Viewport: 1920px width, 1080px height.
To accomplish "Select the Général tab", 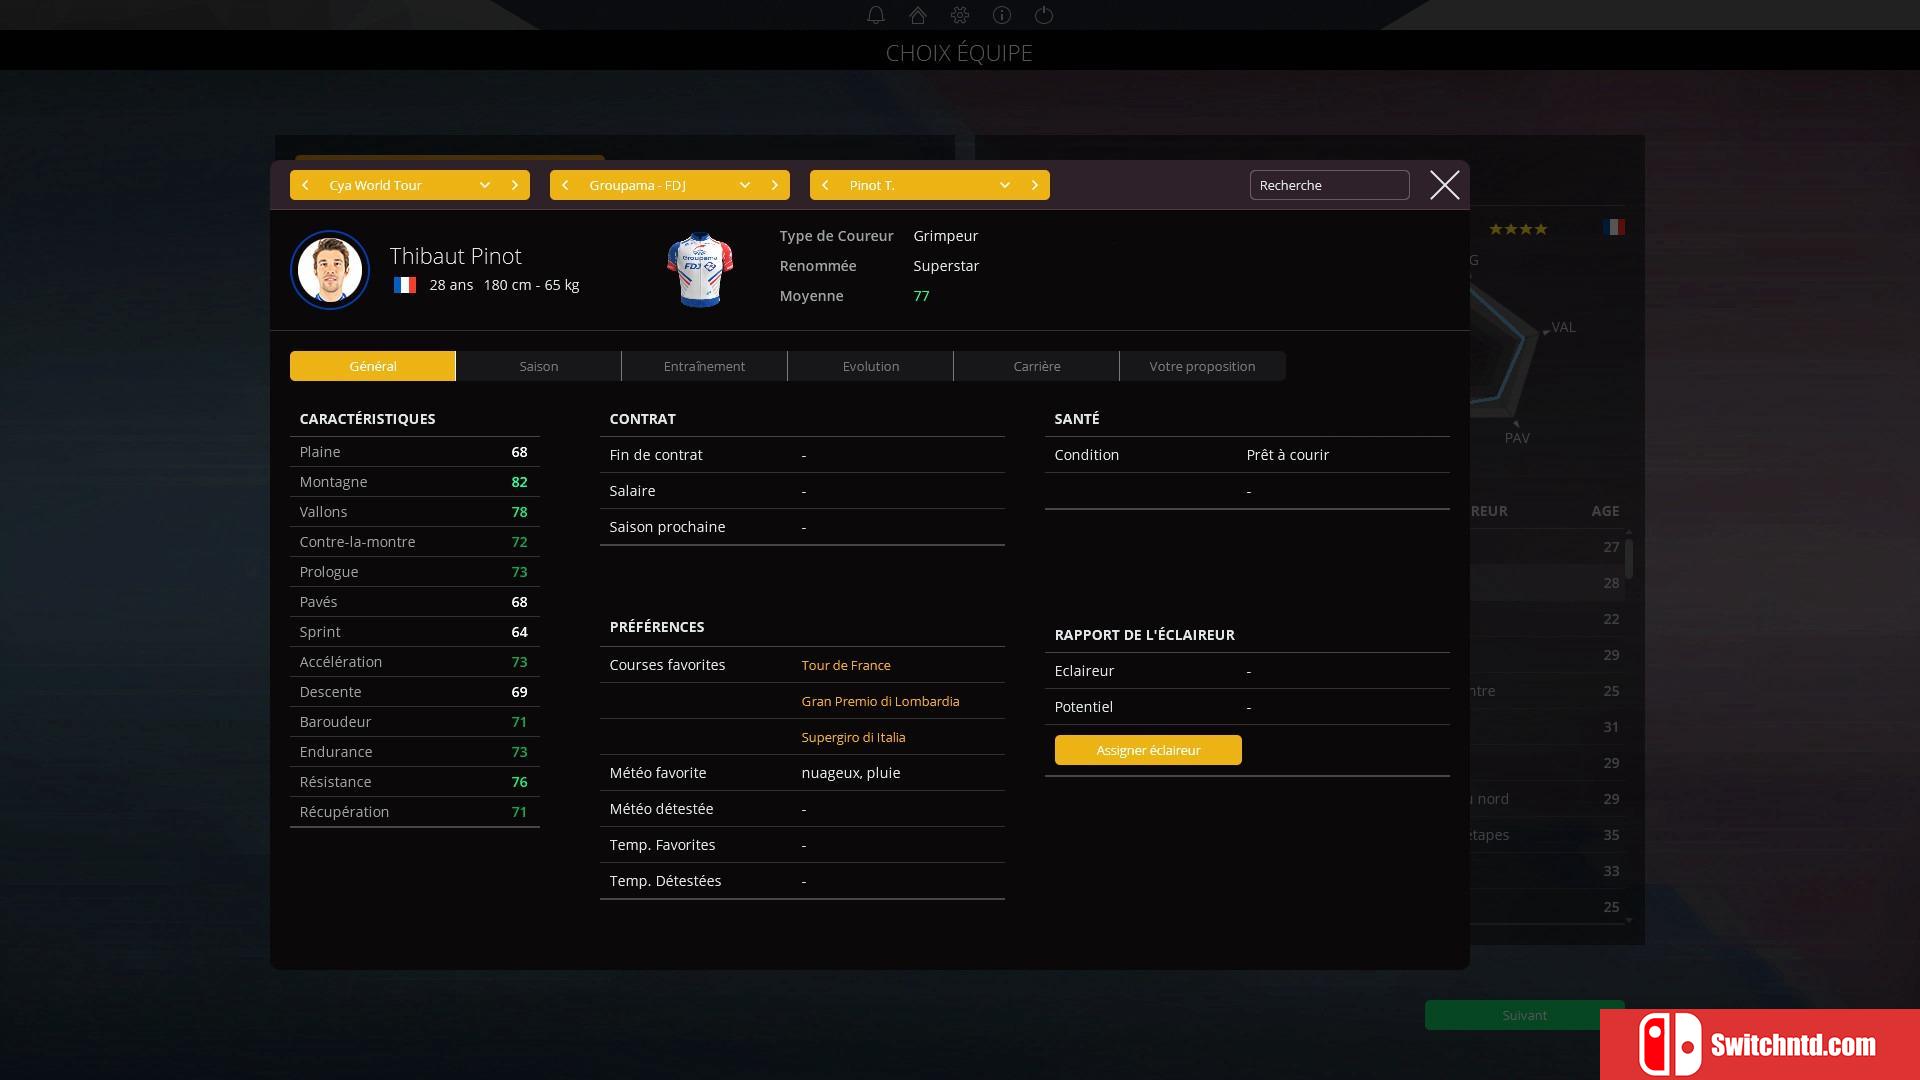I will click(x=373, y=366).
